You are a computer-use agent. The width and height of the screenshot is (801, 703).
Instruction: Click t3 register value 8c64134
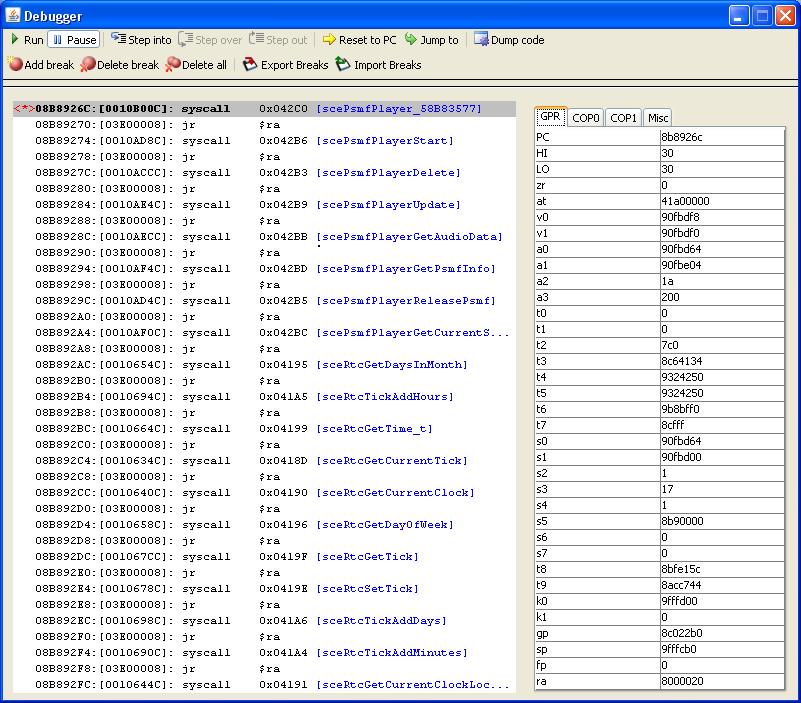pos(722,361)
